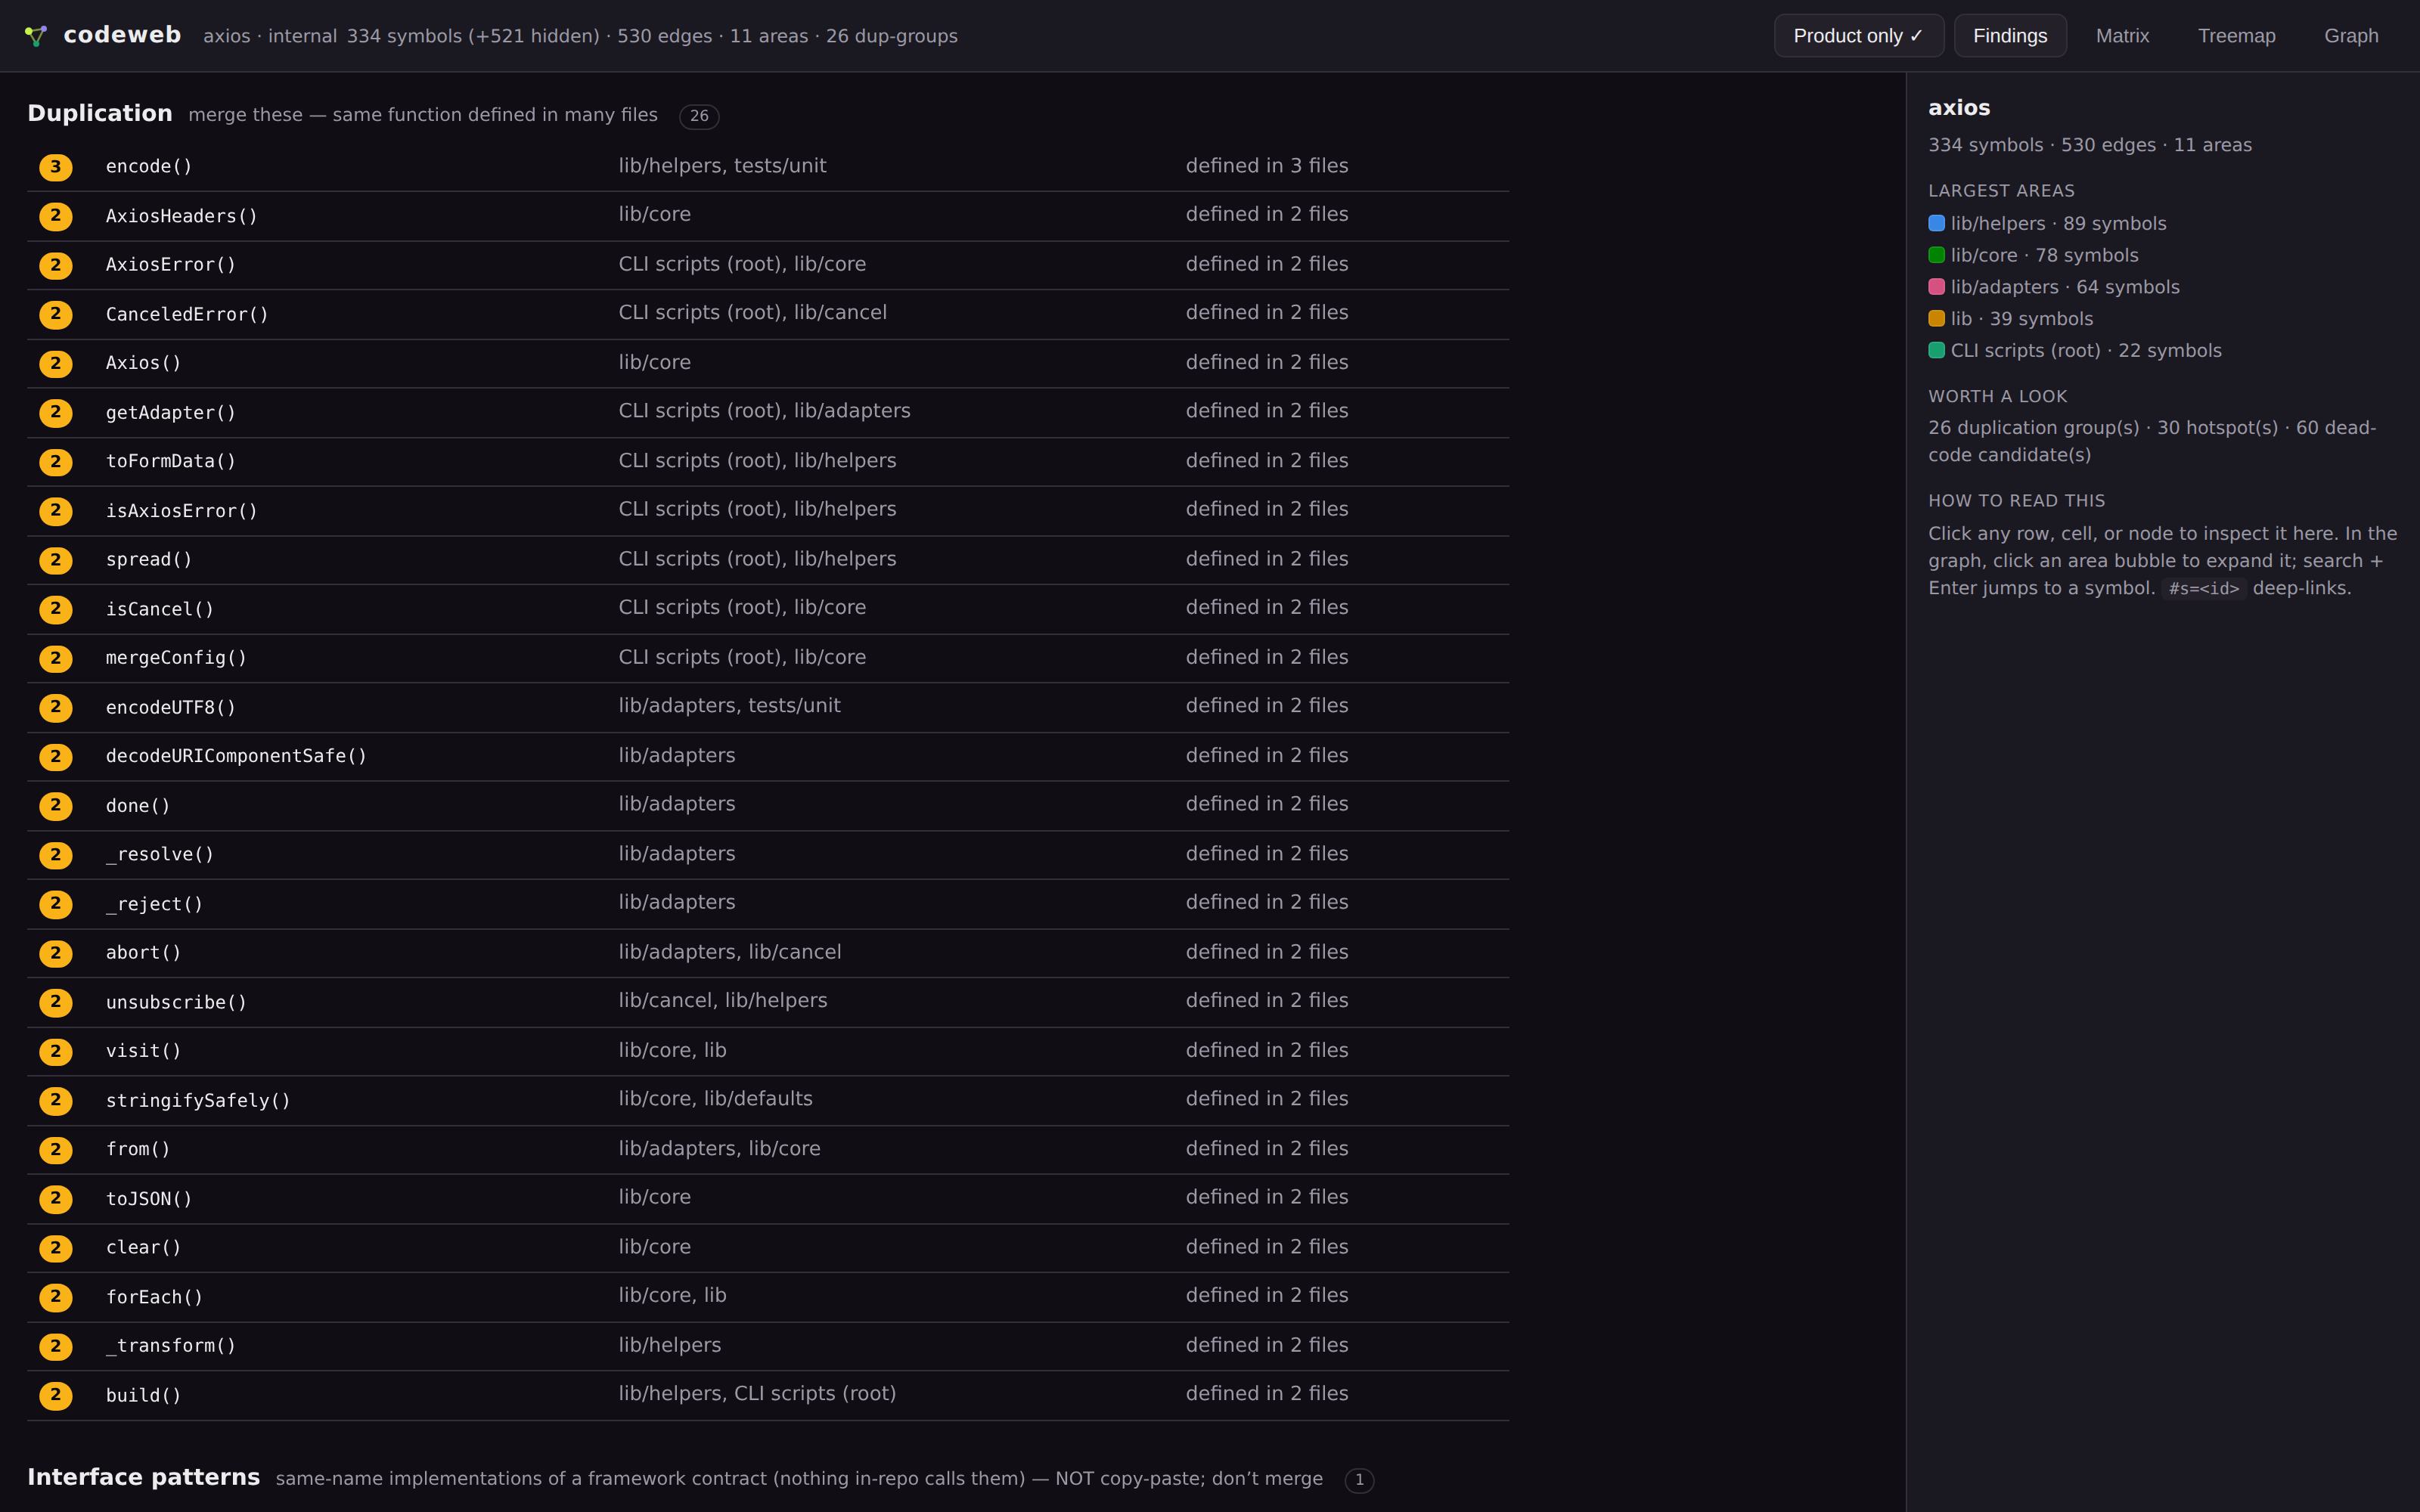Click 'lib/cancel, lib/helpers' areas for unsubscribe()

[x=723, y=1001]
